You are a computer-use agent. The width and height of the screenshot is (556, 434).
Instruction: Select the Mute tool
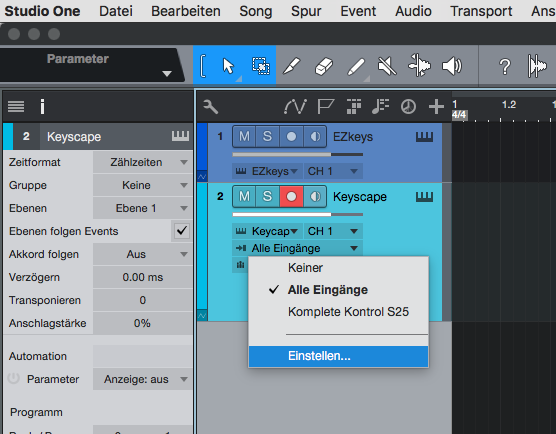coord(387,66)
